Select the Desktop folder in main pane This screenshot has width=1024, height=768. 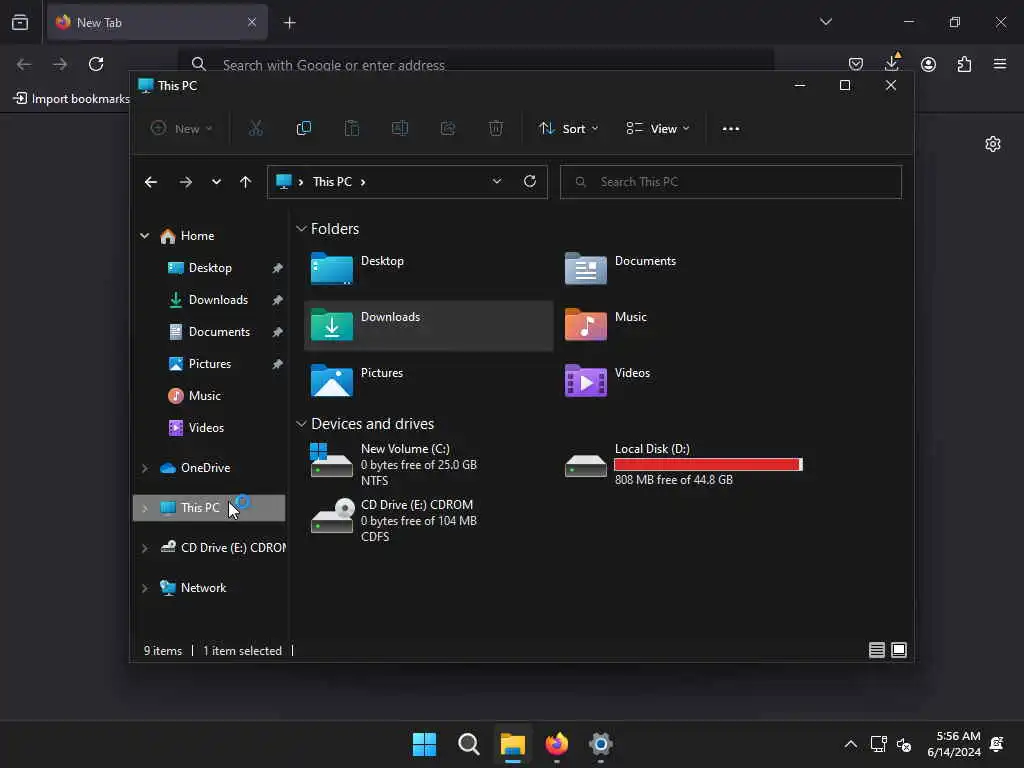click(x=332, y=268)
